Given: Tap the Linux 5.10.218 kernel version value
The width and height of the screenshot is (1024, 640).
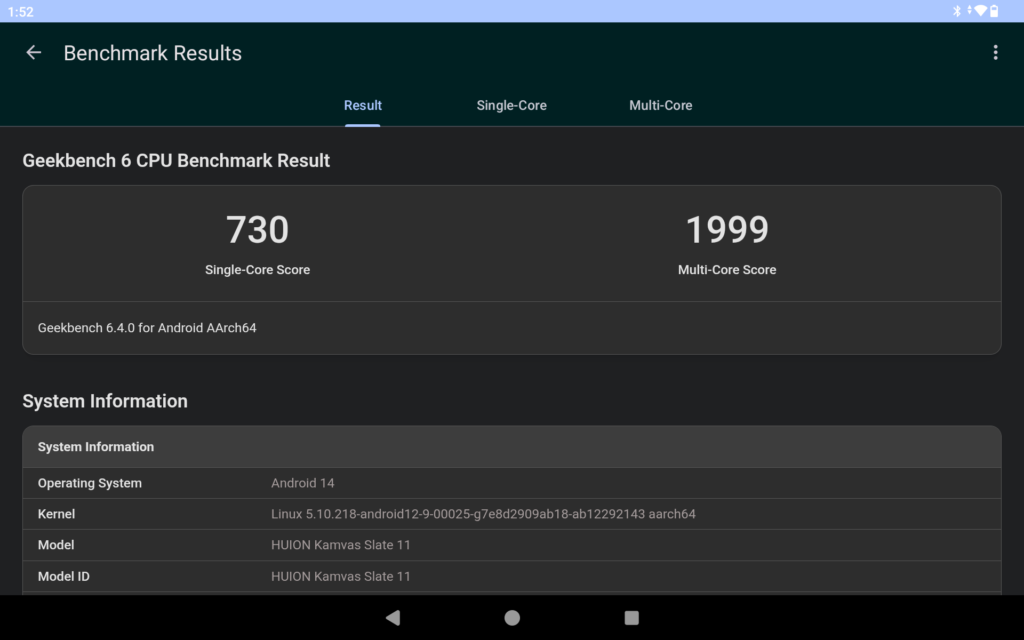Looking at the screenshot, I should click(483, 514).
